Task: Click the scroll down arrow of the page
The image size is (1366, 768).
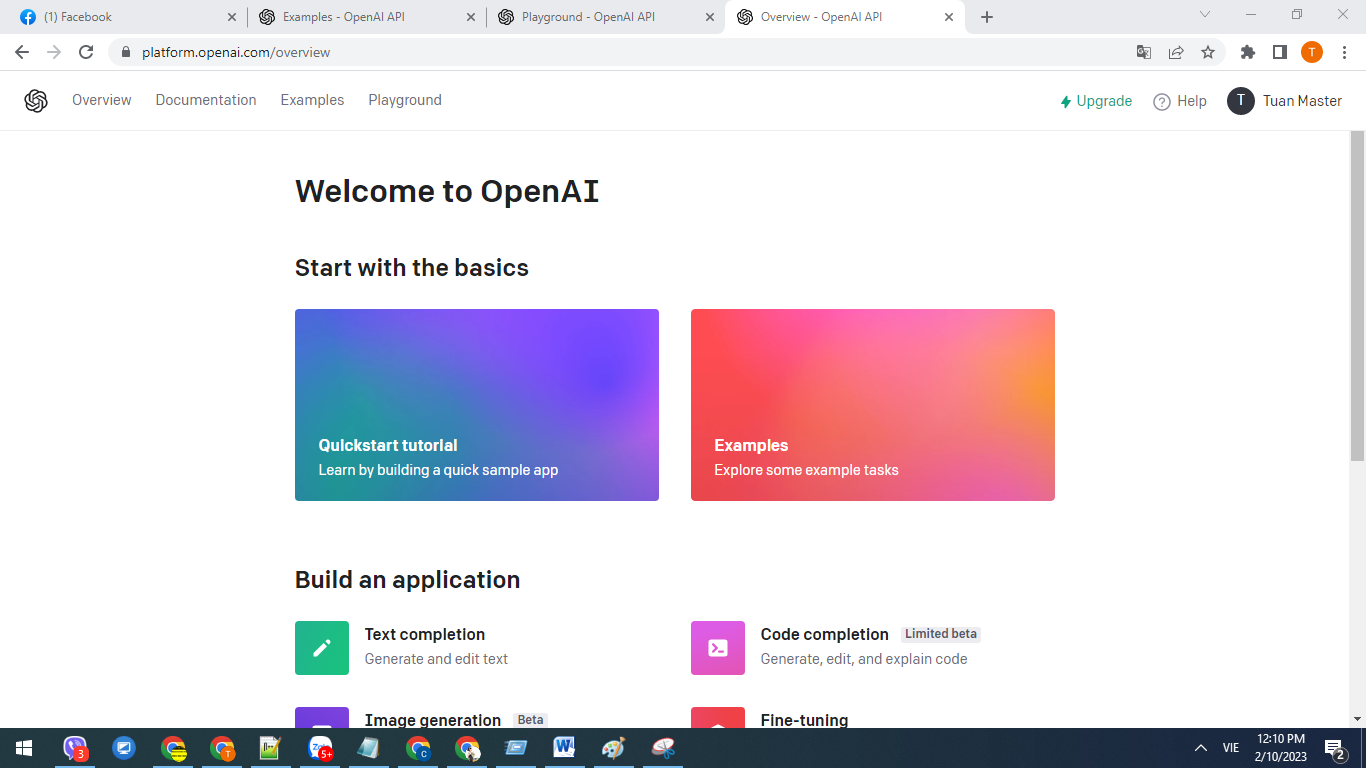Action: (1357, 718)
